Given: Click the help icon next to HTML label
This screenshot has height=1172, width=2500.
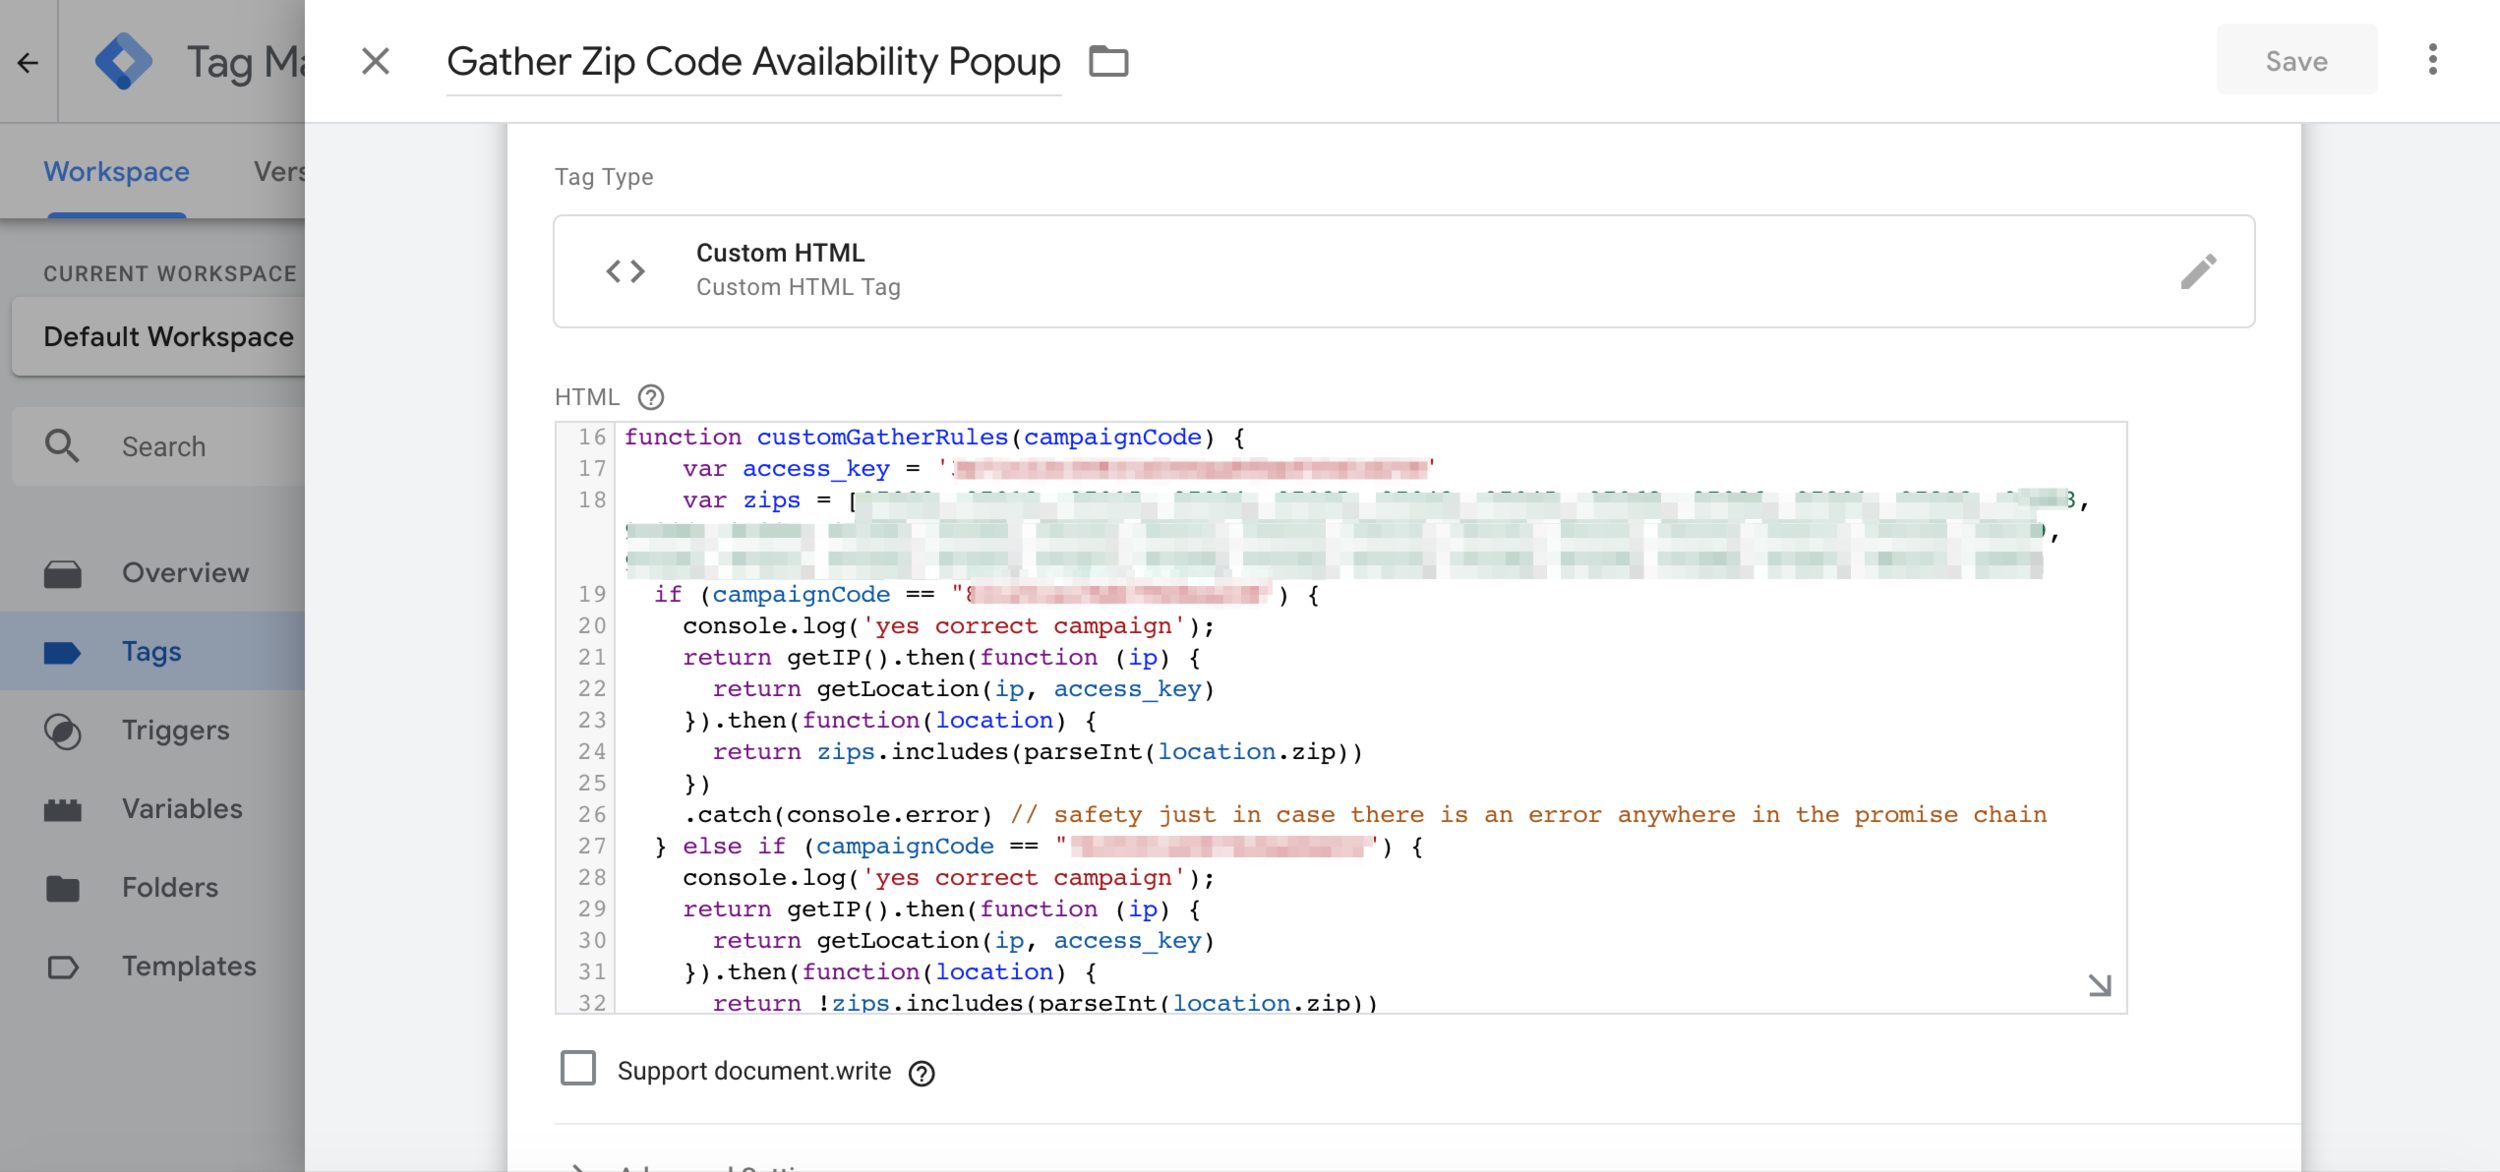Looking at the screenshot, I should (x=651, y=398).
